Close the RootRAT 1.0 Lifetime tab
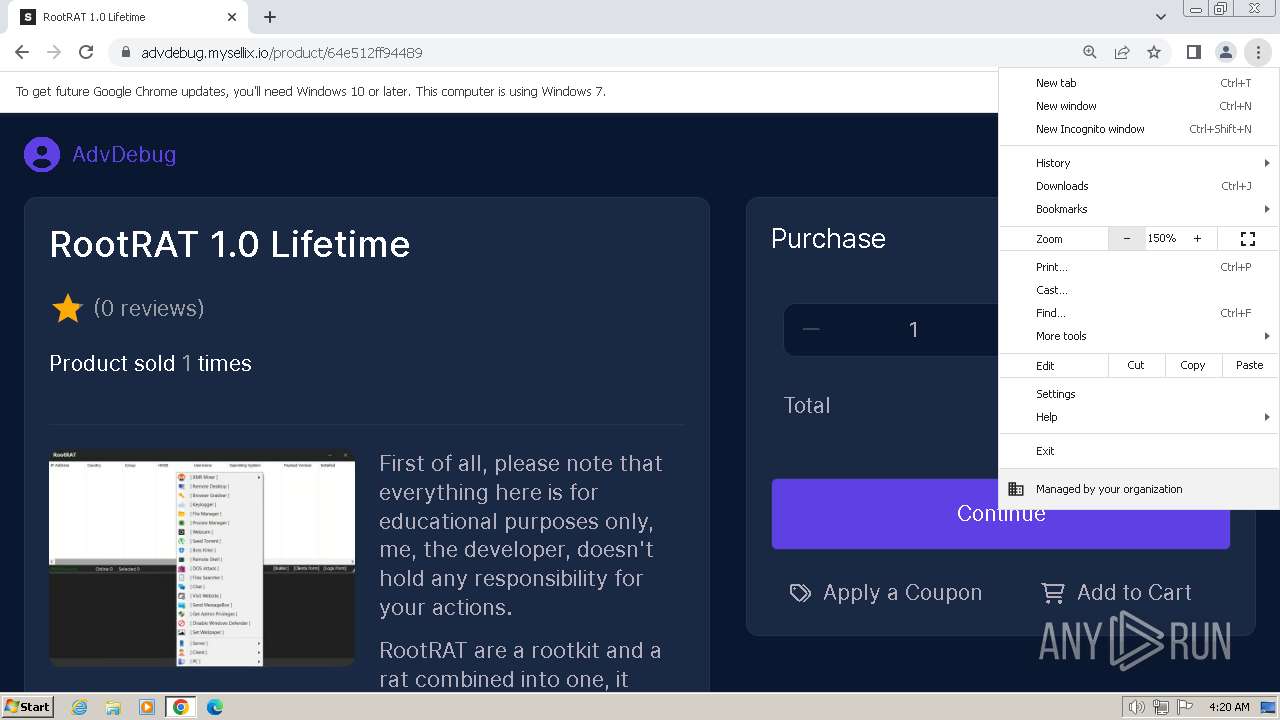Viewport: 1280px width, 720px height. click(232, 17)
